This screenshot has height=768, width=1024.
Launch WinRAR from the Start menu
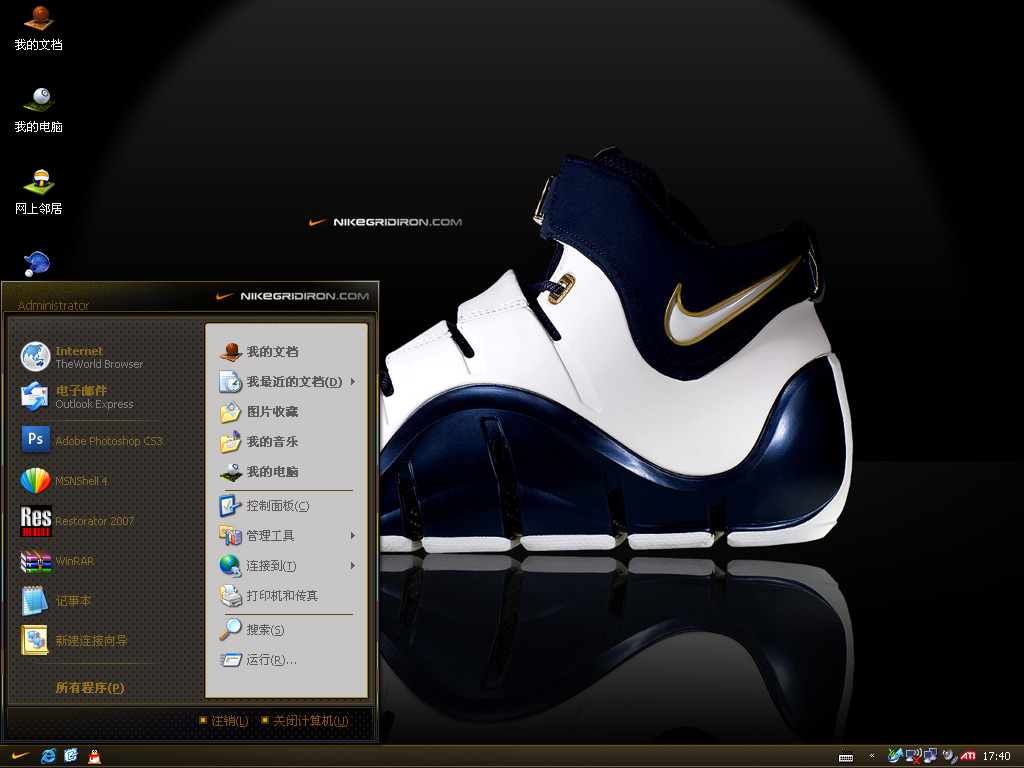click(57, 561)
